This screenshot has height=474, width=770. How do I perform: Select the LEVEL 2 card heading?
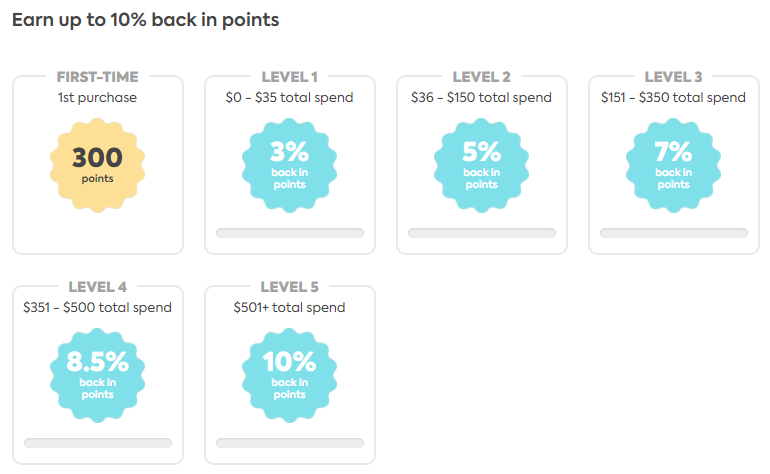(481, 77)
